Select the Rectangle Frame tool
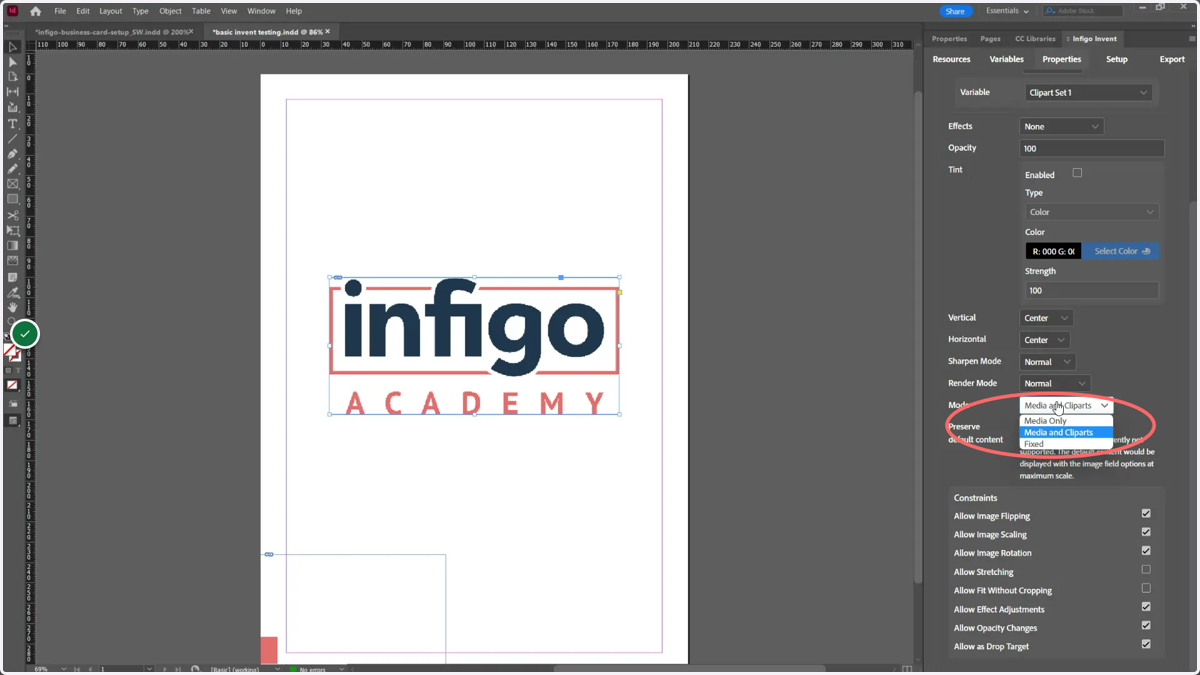This screenshot has width=1200, height=675. pyautogui.click(x=13, y=184)
